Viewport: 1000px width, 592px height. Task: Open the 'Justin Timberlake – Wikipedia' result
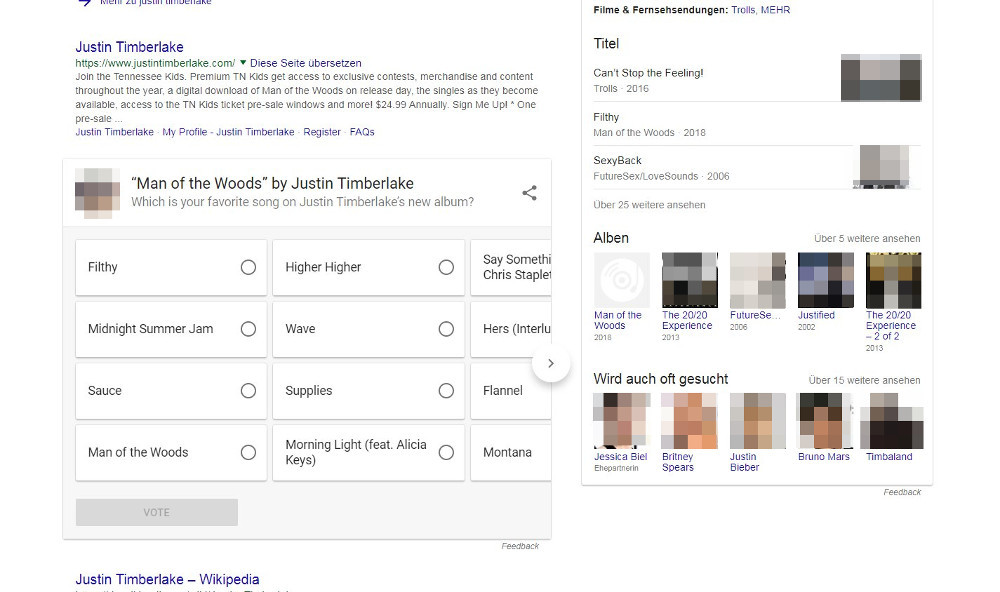[x=167, y=579]
